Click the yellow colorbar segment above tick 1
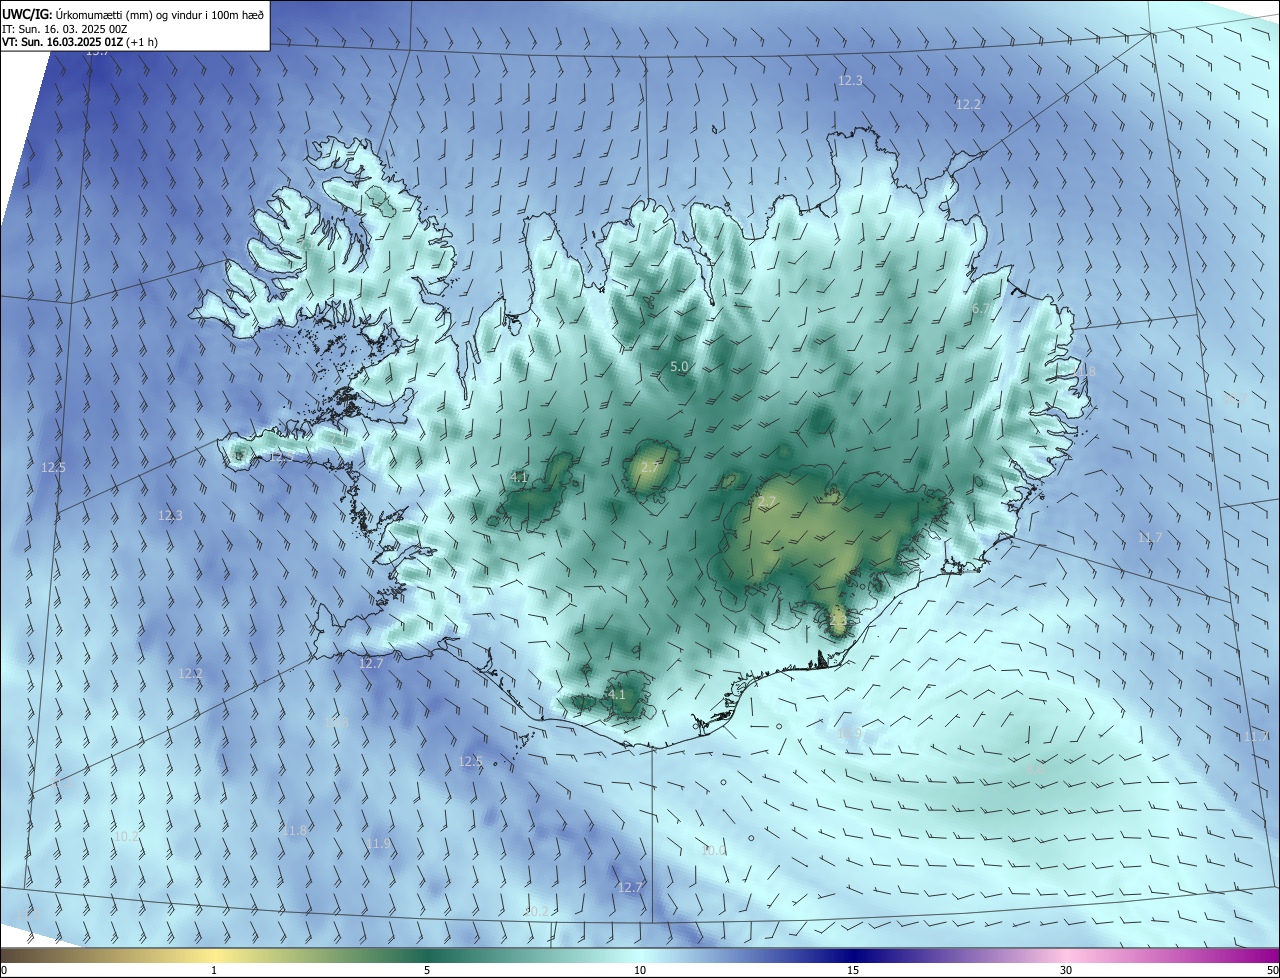 (214, 955)
